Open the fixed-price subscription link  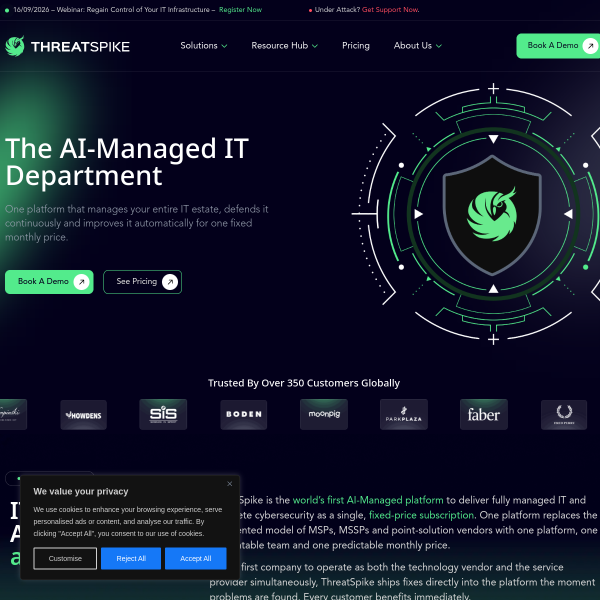click(x=421, y=515)
